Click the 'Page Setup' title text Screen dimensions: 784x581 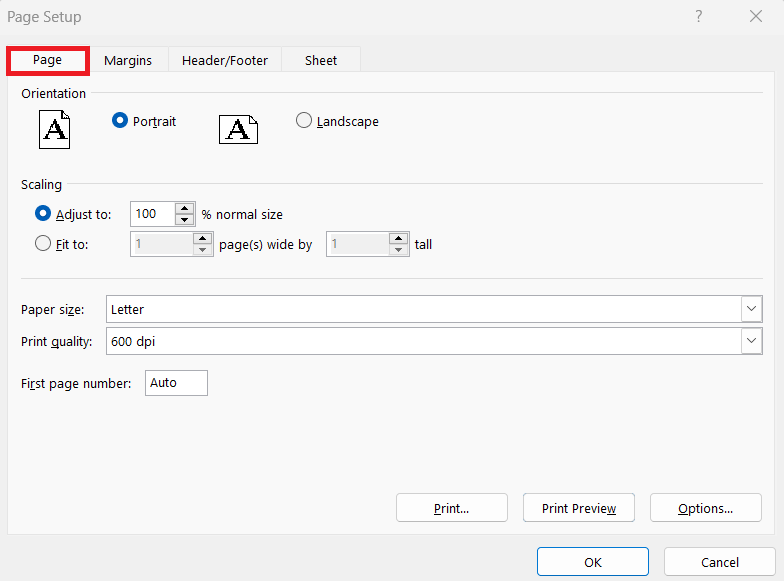44,17
